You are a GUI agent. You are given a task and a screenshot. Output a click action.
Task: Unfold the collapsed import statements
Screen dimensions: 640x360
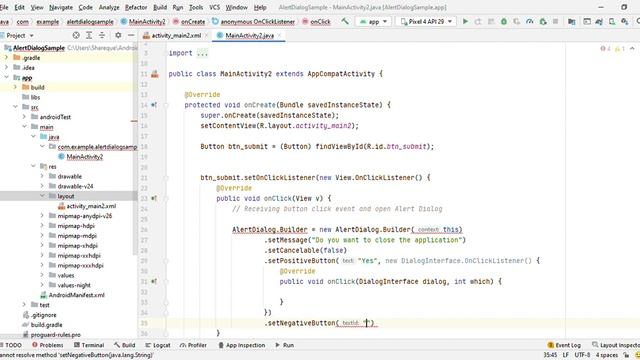(x=202, y=53)
